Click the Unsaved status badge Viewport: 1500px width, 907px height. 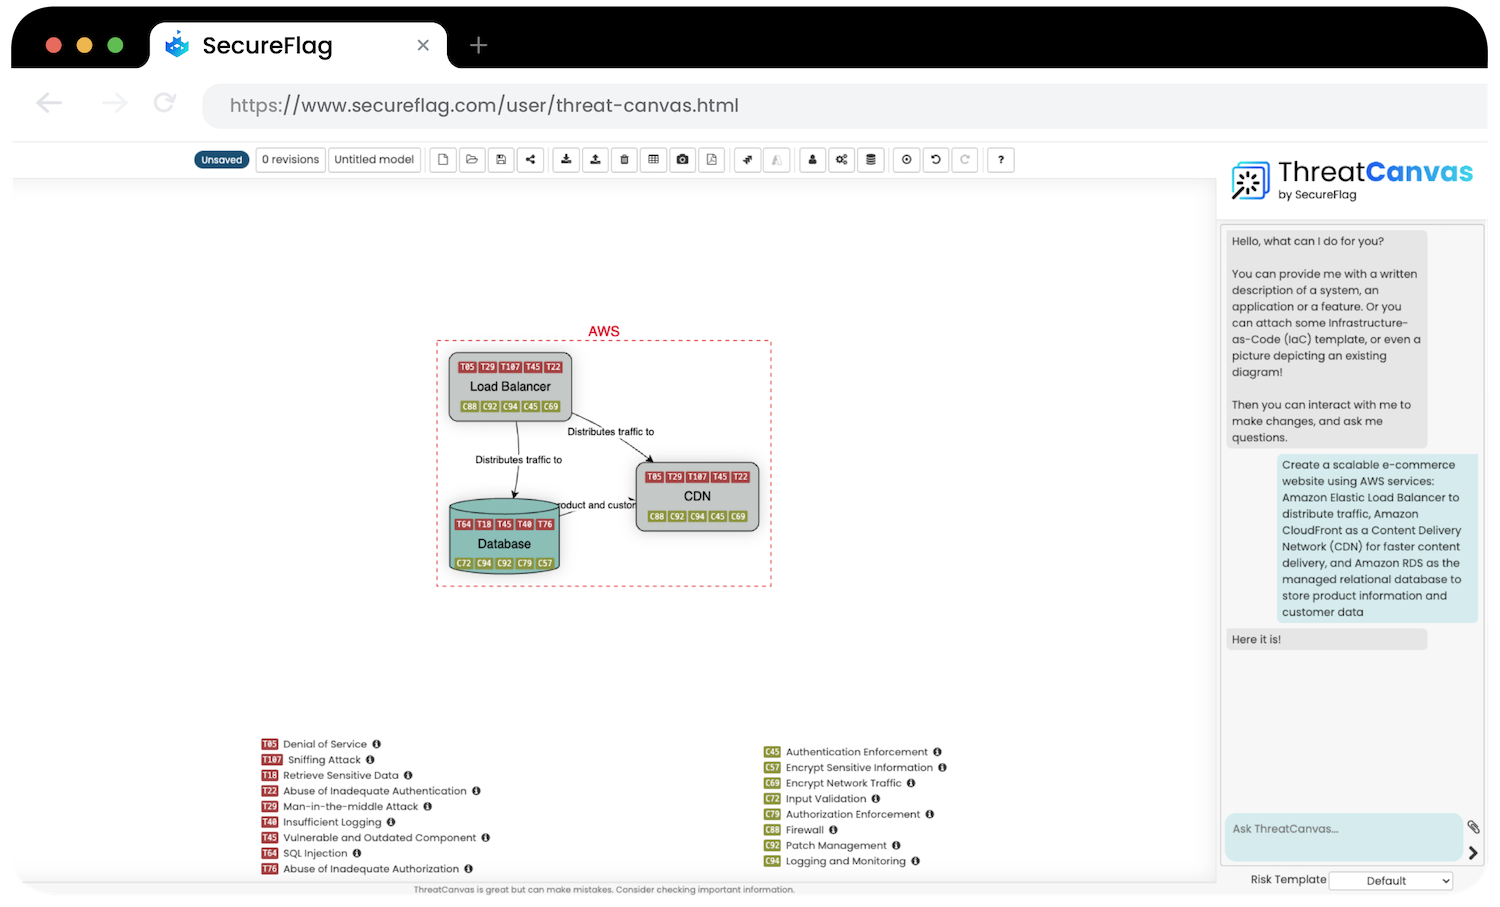click(222, 160)
